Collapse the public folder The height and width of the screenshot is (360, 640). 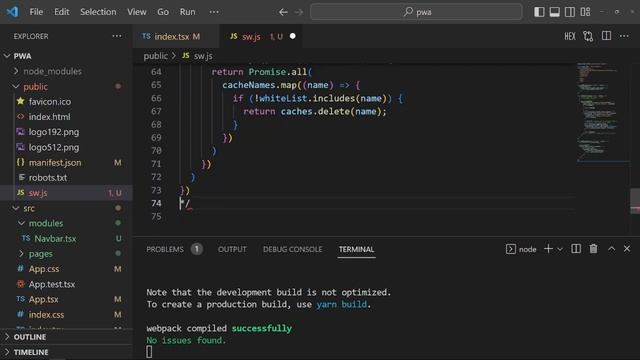66,87
